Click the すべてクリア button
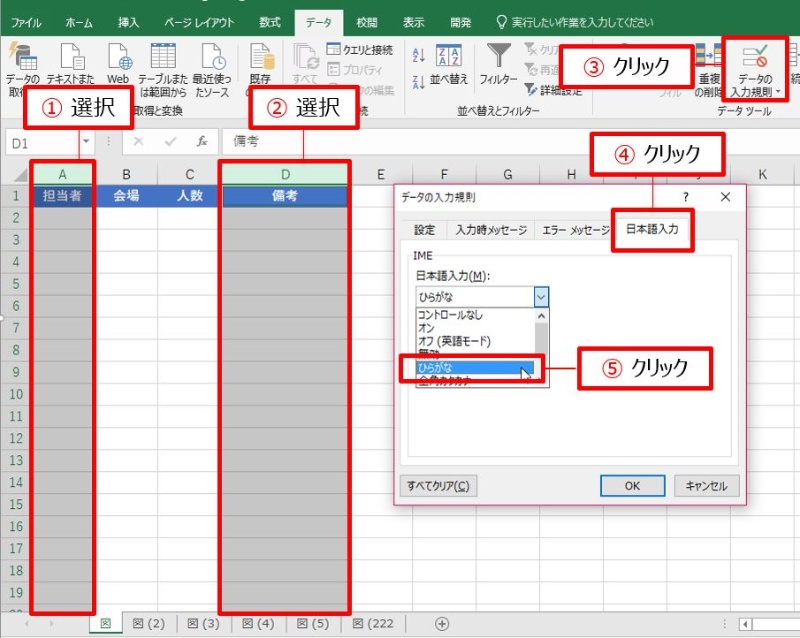 pyautogui.click(x=438, y=486)
